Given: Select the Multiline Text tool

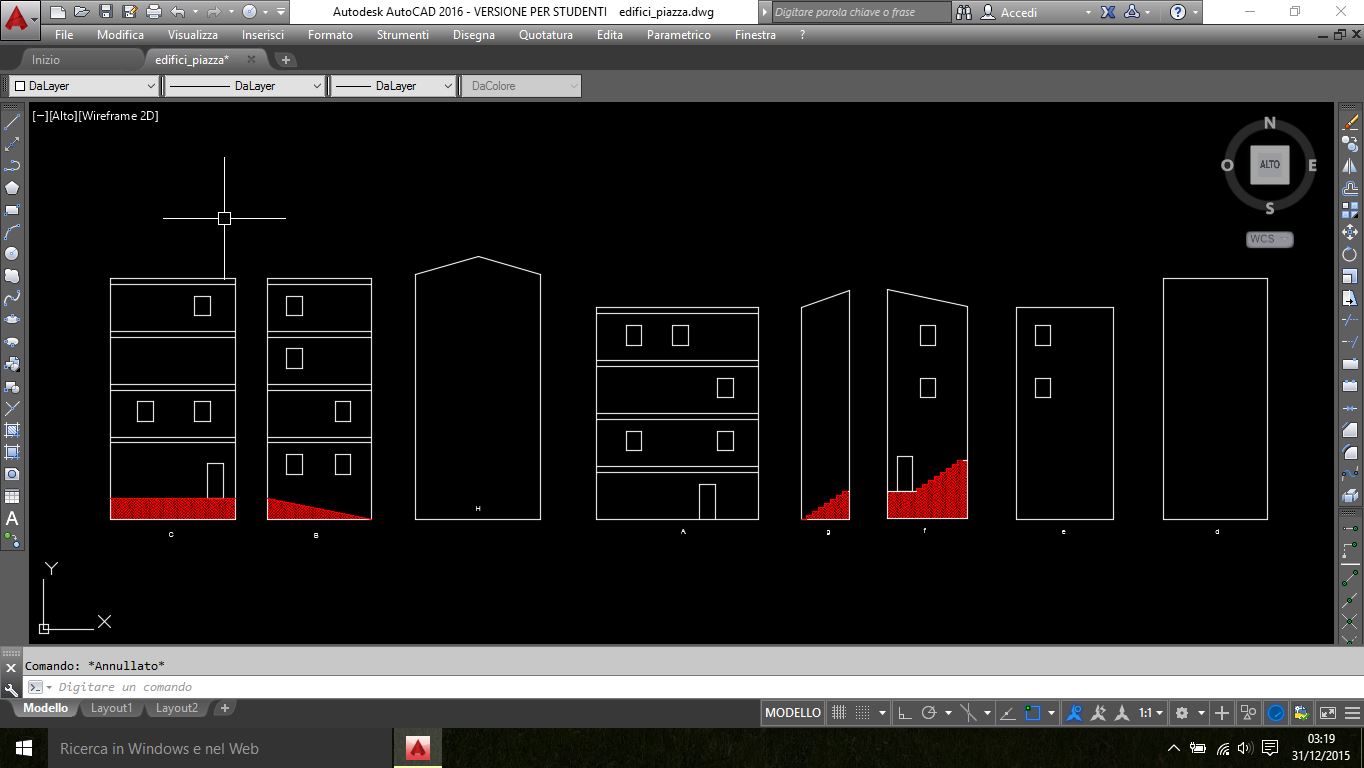Looking at the screenshot, I should coord(12,518).
